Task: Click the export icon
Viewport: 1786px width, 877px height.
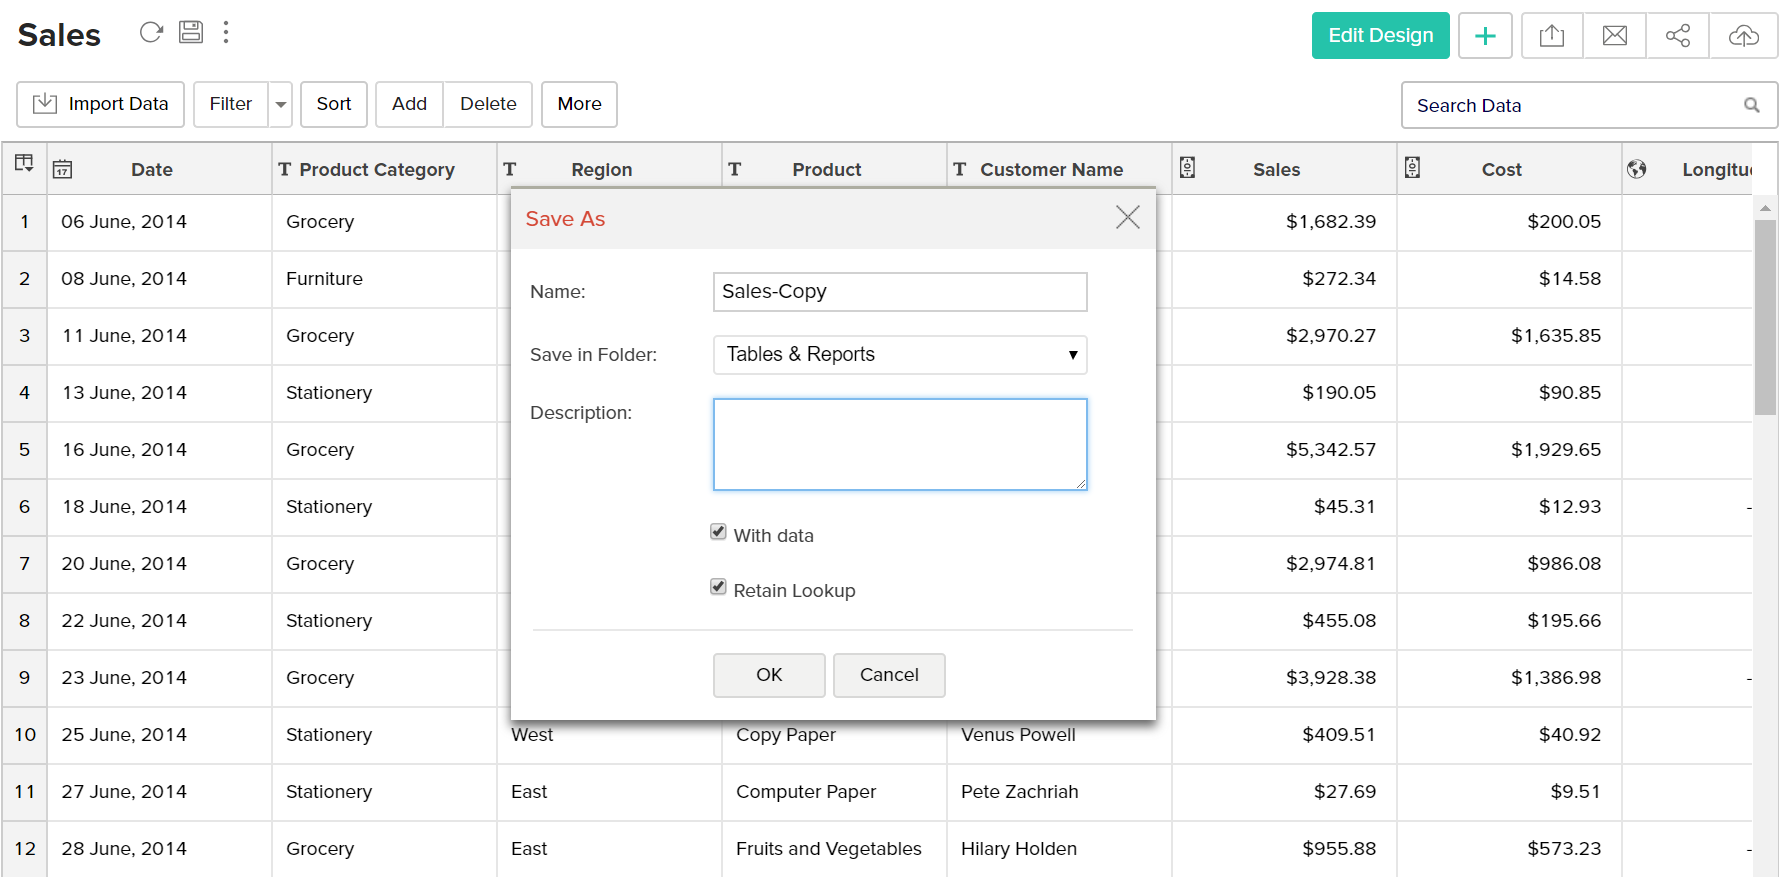Action: tap(1552, 36)
